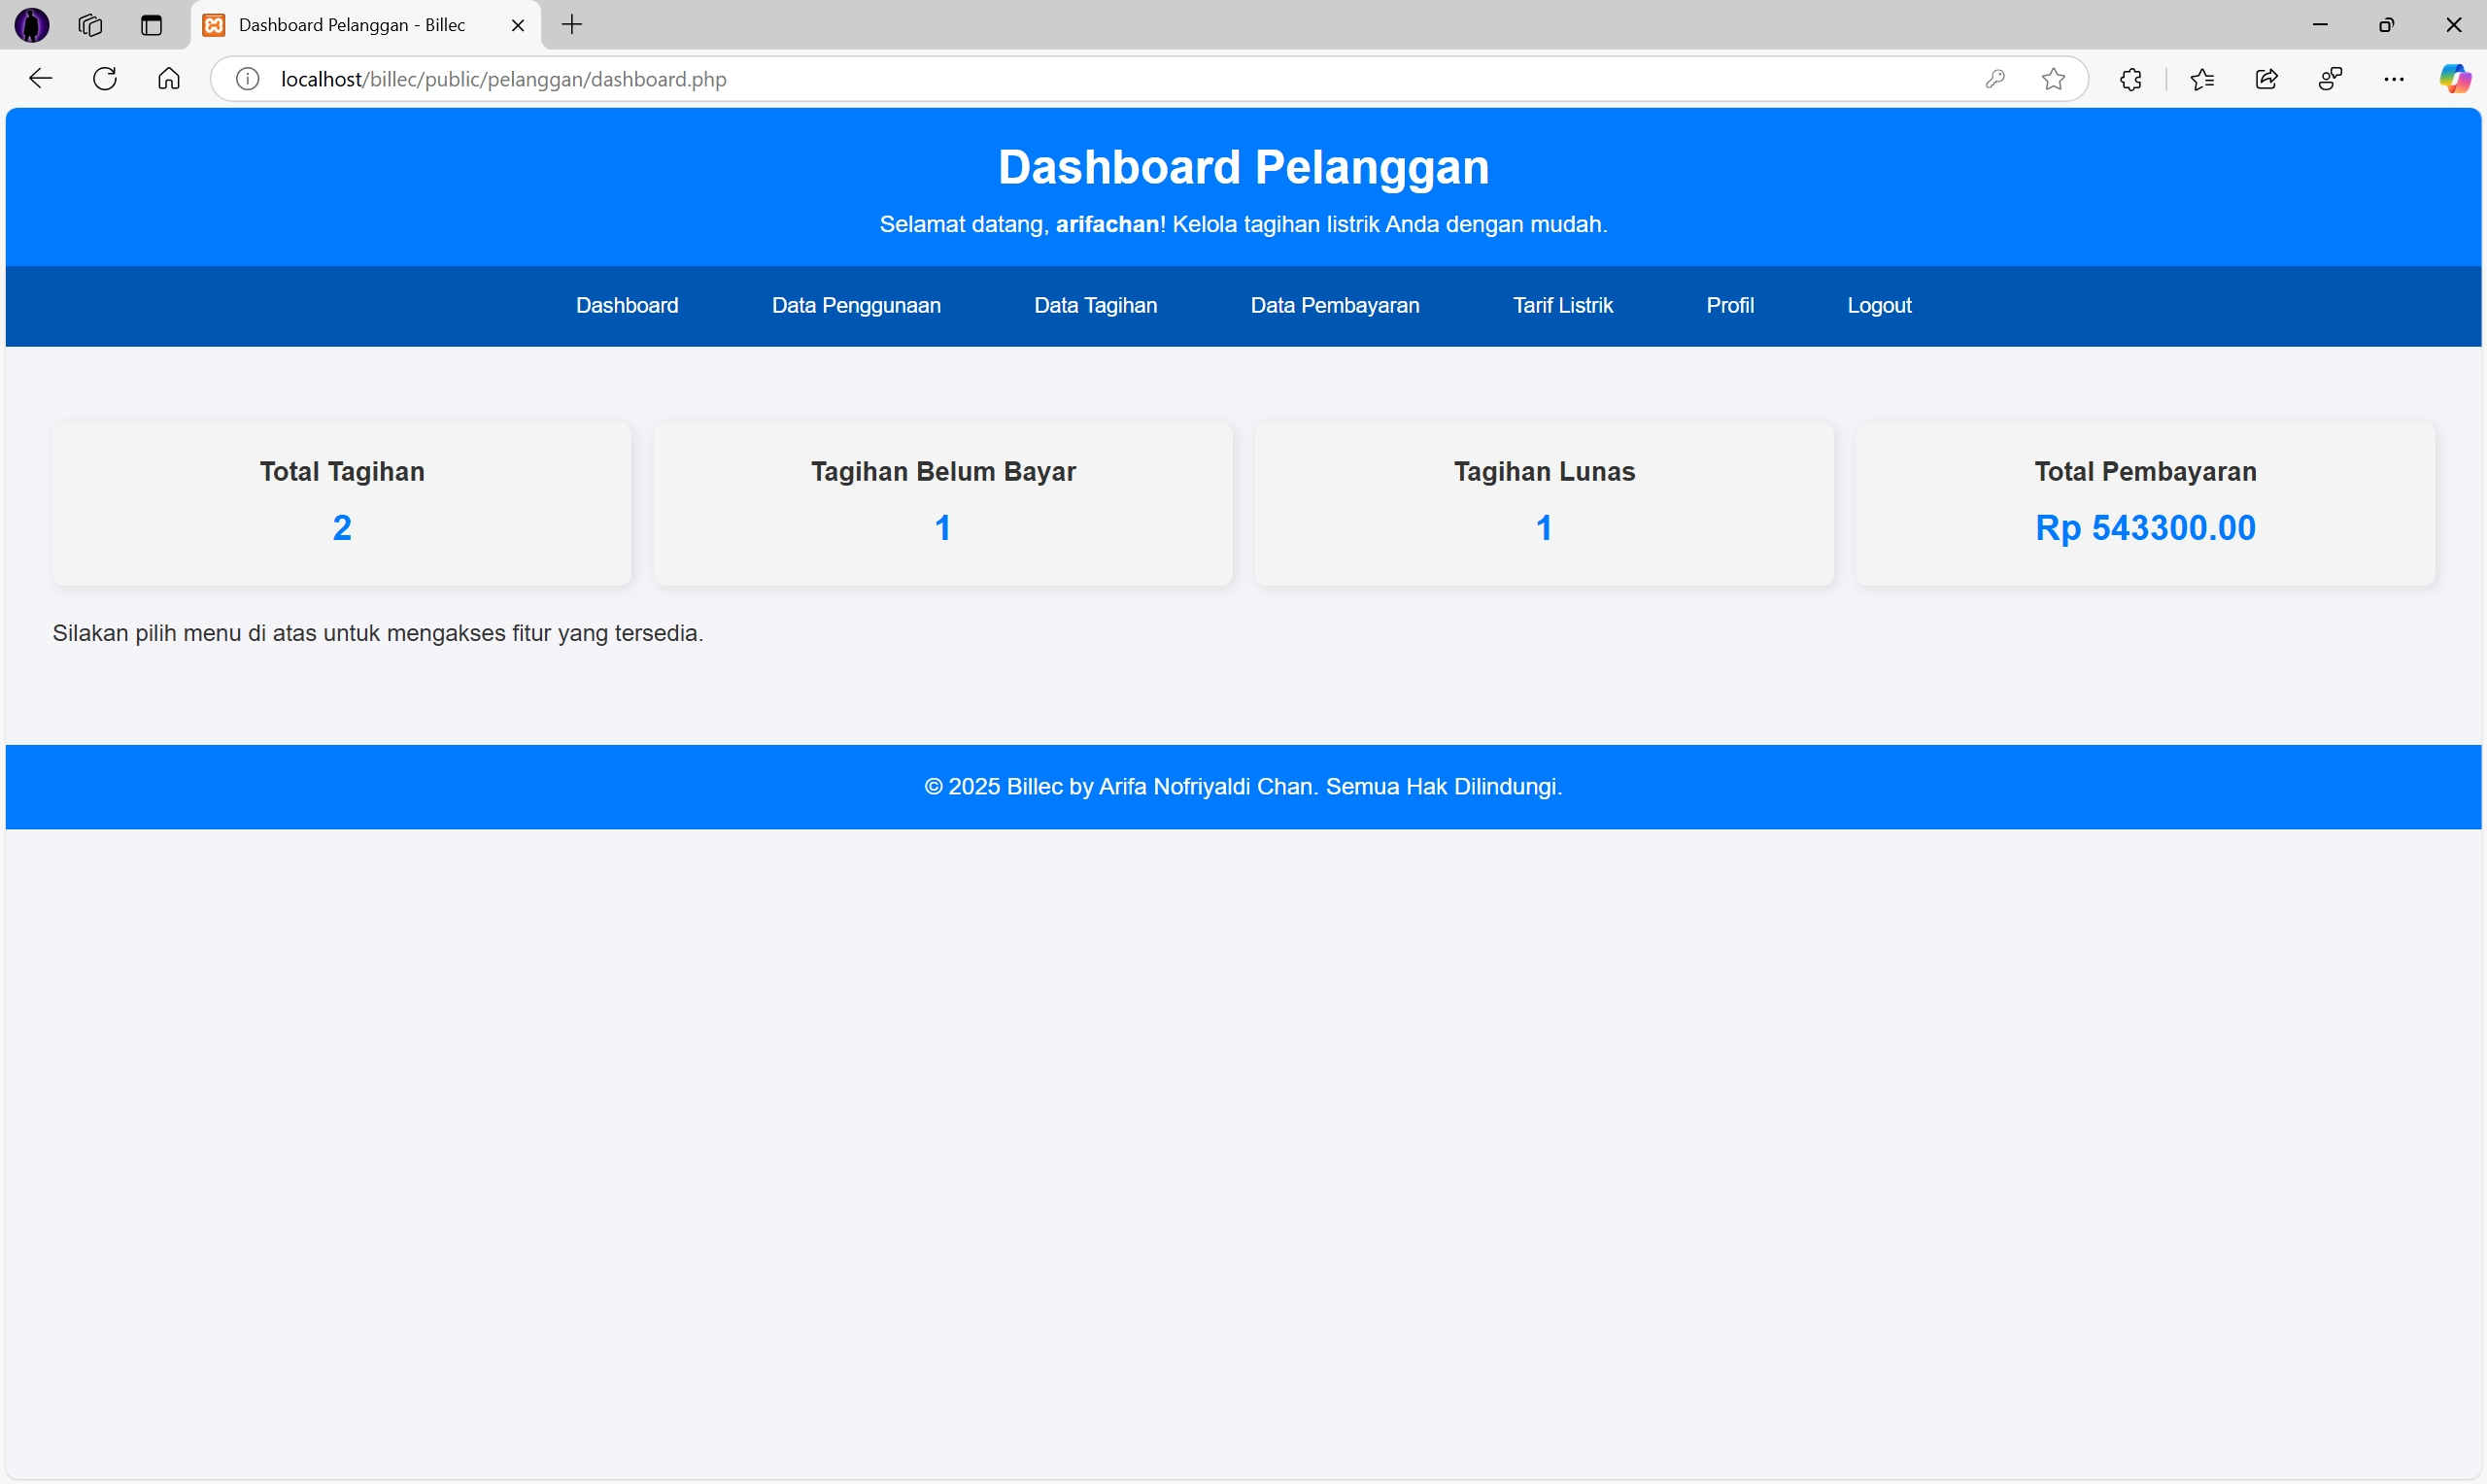Viewport: 2487px width, 1484px height.
Task: Open the Favorites list icon
Action: pyautogui.click(x=2202, y=79)
